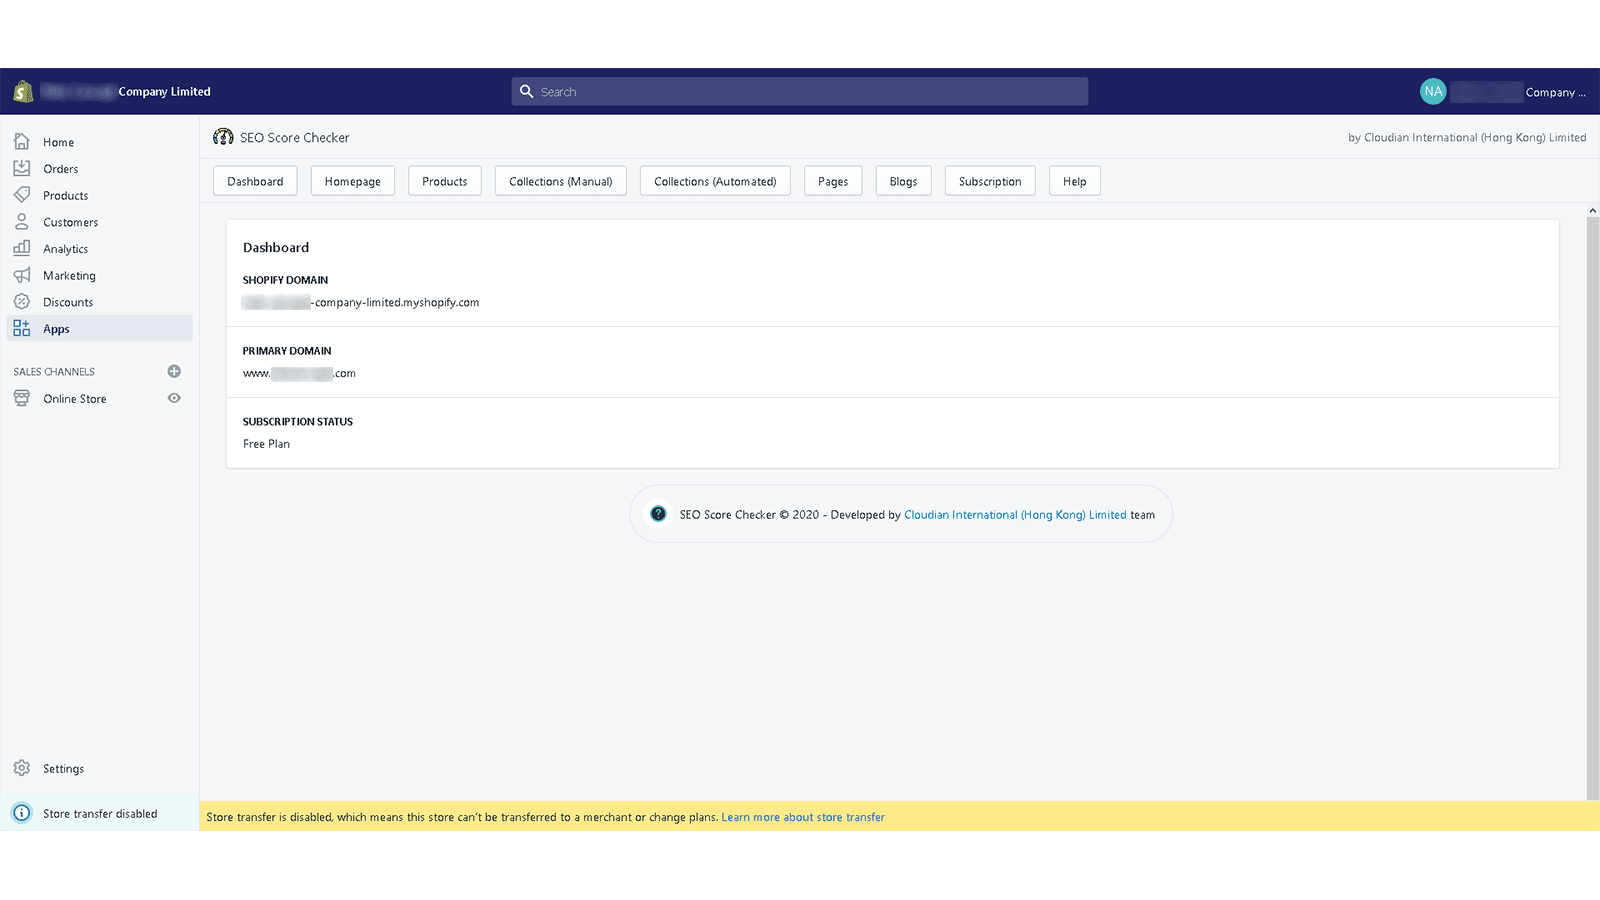Click the Store transfer disabled info icon

(22, 813)
